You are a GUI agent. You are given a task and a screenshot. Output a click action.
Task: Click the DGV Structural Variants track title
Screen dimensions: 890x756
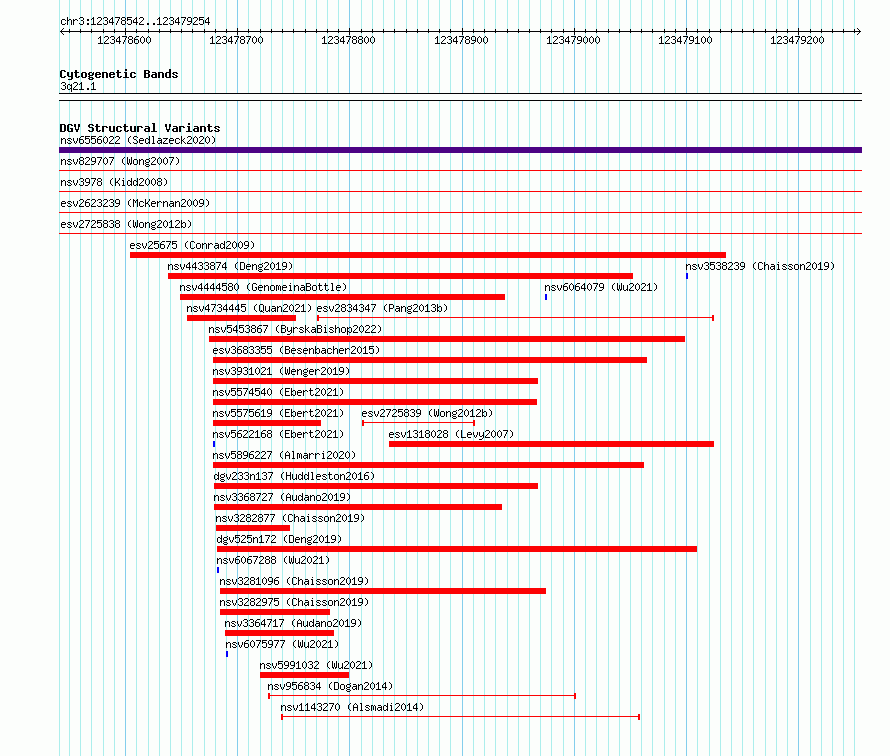[140, 128]
